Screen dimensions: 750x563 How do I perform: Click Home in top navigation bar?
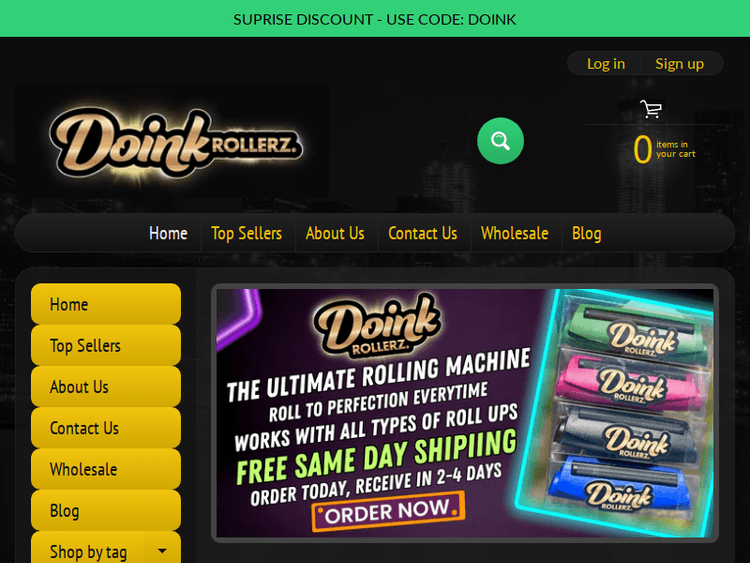[168, 233]
